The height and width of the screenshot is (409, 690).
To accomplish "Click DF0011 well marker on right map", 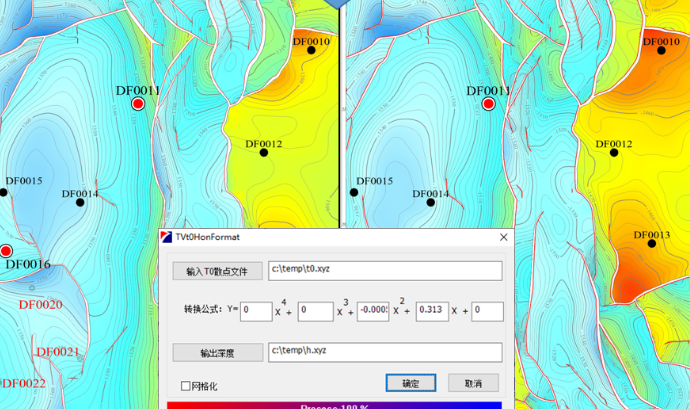I will pyautogui.click(x=489, y=104).
